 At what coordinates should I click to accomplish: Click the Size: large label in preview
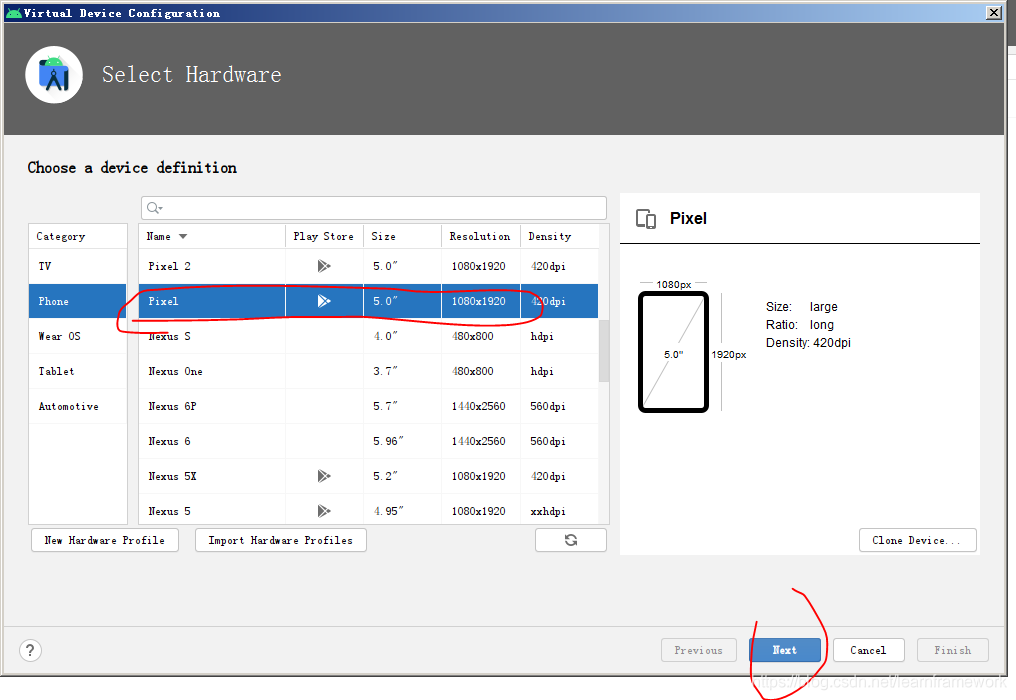802,307
